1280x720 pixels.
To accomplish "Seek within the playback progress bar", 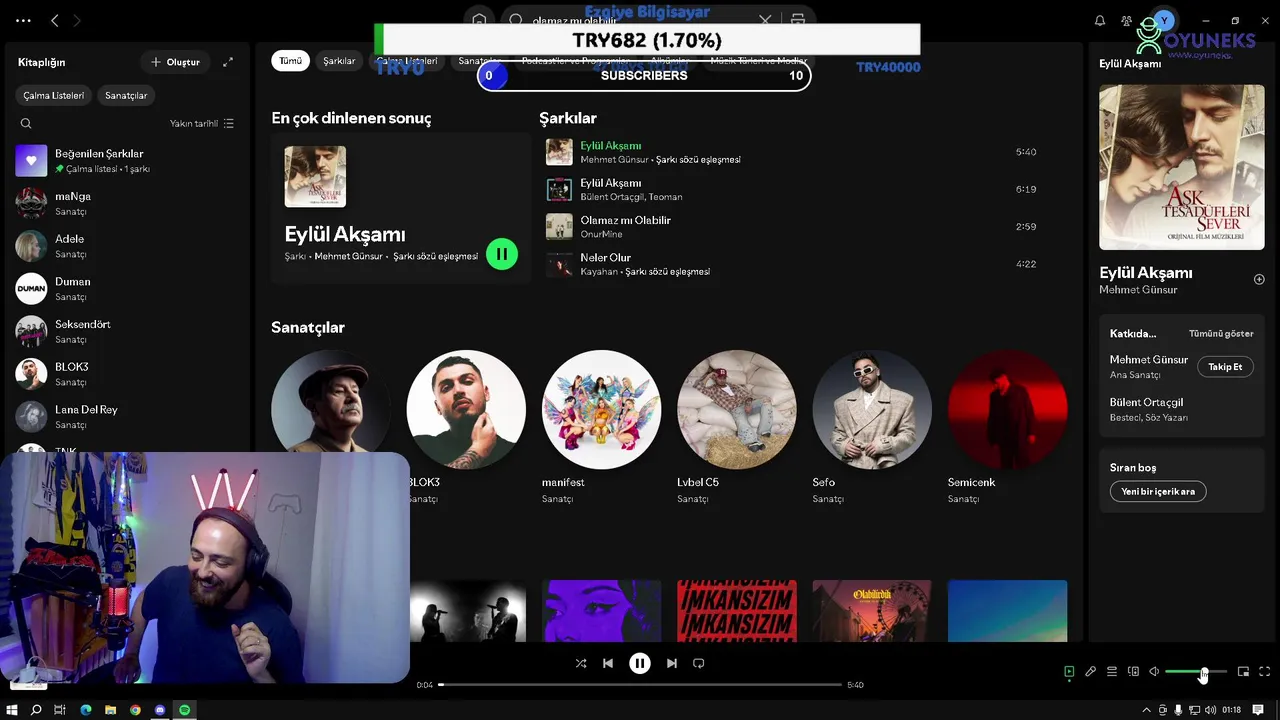I will [x=640, y=685].
